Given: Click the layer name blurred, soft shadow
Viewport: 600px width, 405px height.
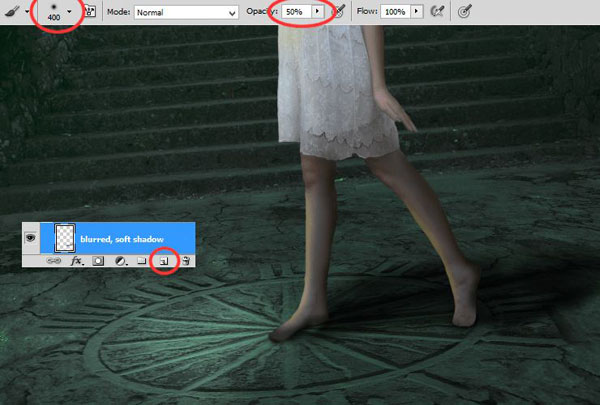Looking at the screenshot, I should click(x=122, y=239).
